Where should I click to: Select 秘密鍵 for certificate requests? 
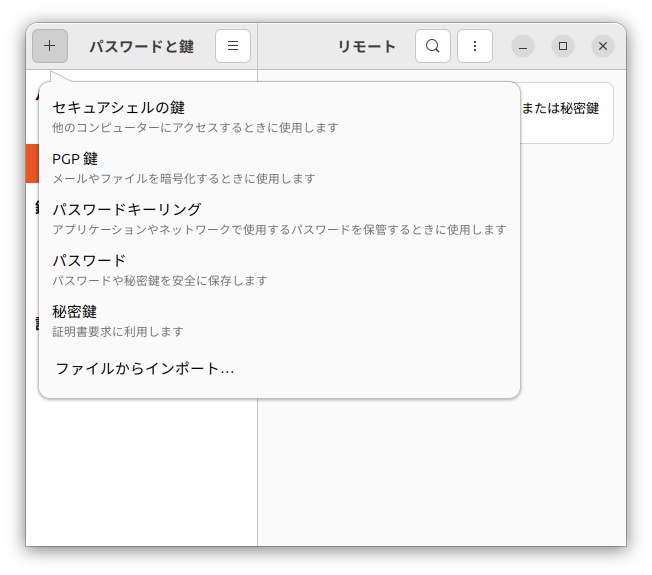(74, 311)
